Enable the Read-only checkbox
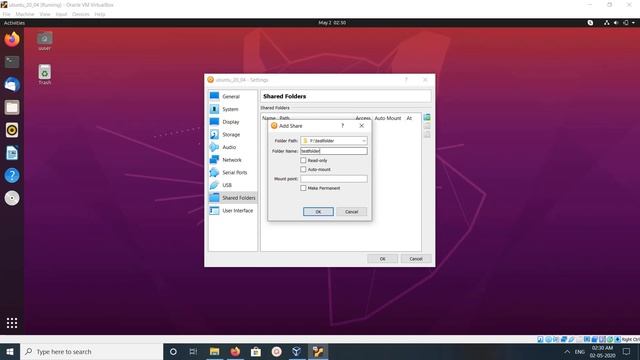Screen dimensions: 640x360 pos(303,160)
